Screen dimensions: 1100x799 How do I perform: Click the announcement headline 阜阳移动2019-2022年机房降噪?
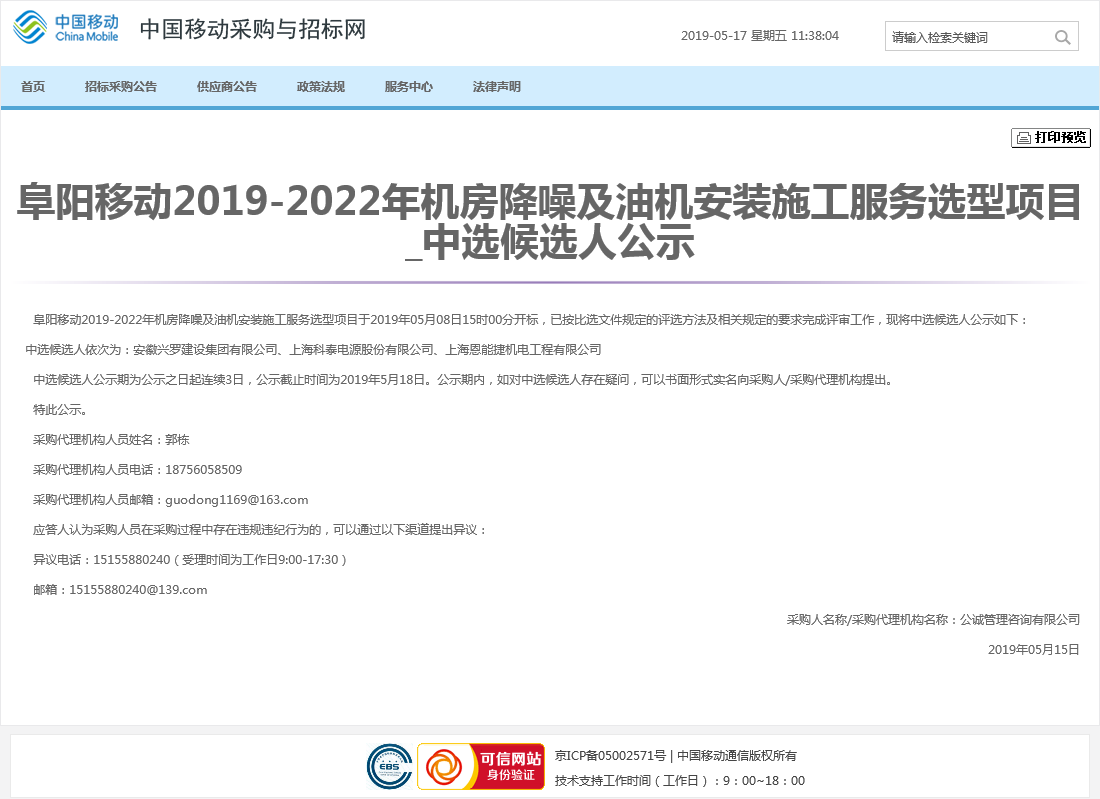549,222
